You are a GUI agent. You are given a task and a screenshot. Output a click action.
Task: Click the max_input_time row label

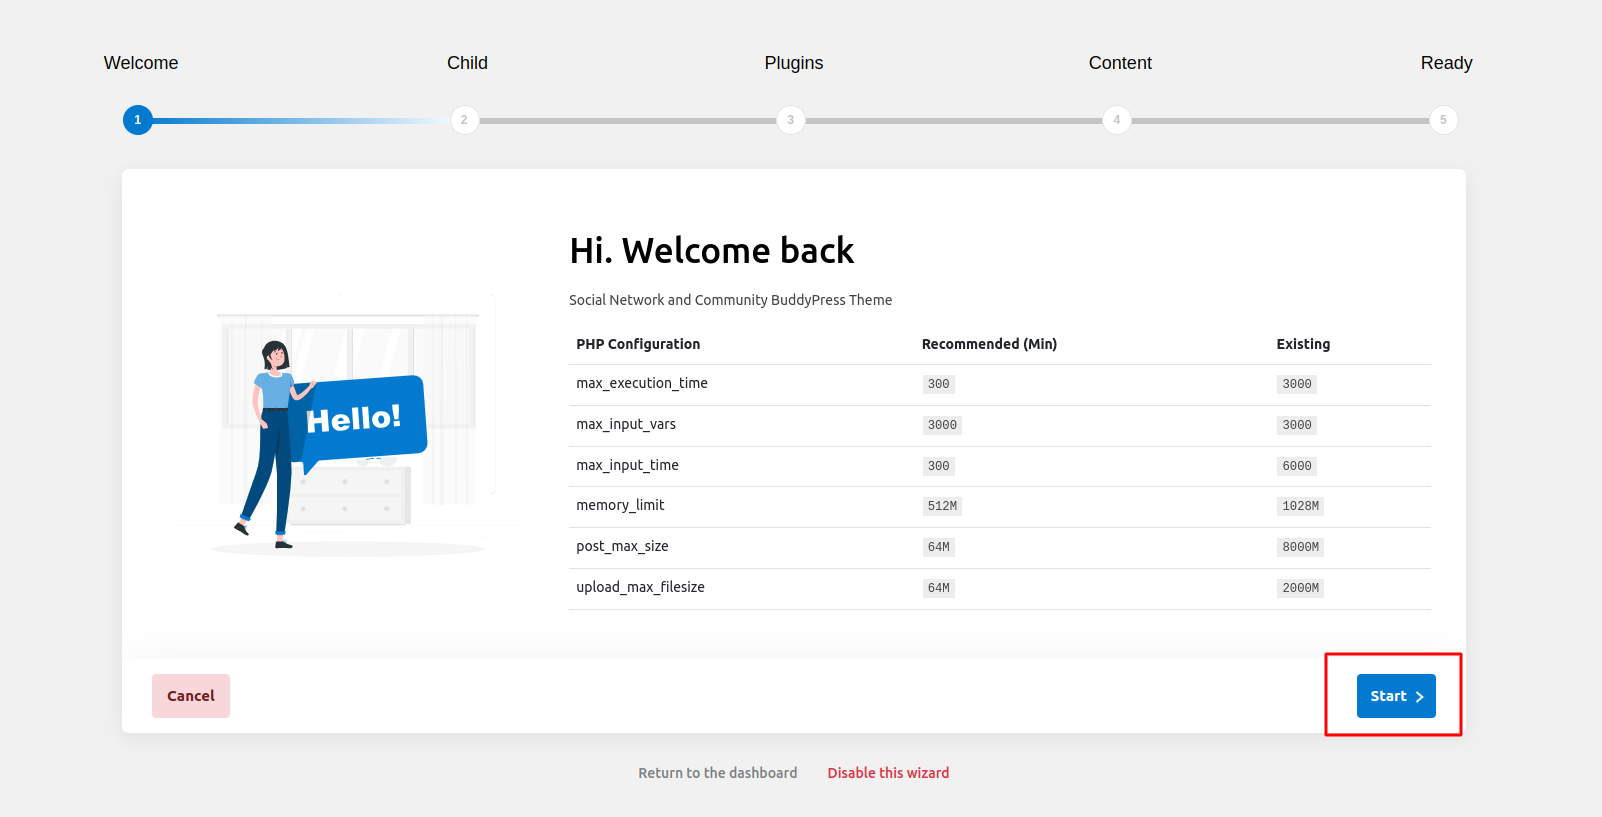click(627, 466)
